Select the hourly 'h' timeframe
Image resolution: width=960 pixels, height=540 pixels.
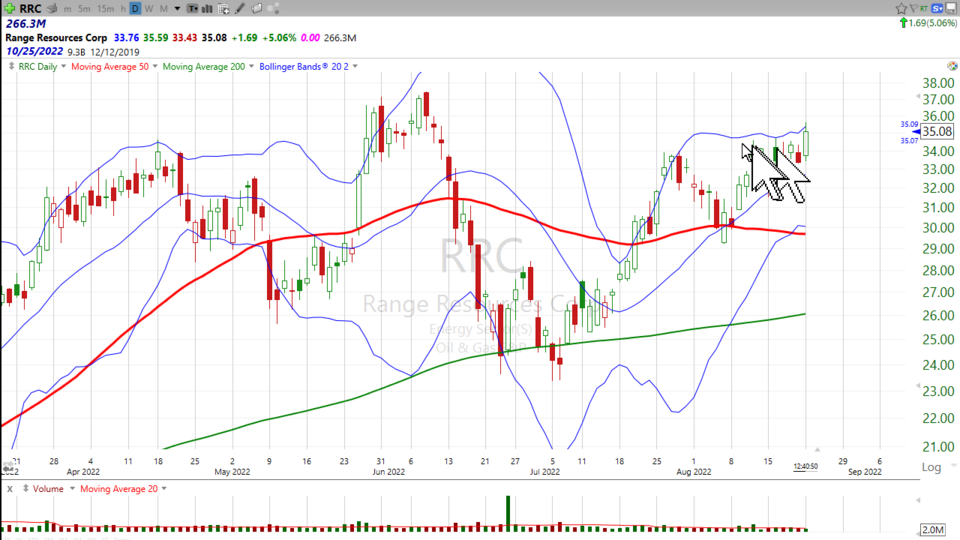point(123,9)
